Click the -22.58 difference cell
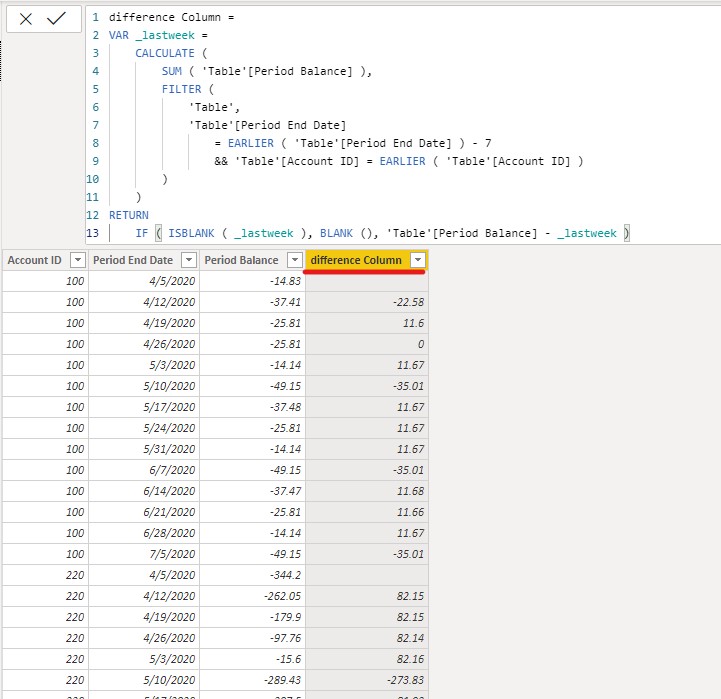Viewport: 721px width, 699px height. [367, 302]
